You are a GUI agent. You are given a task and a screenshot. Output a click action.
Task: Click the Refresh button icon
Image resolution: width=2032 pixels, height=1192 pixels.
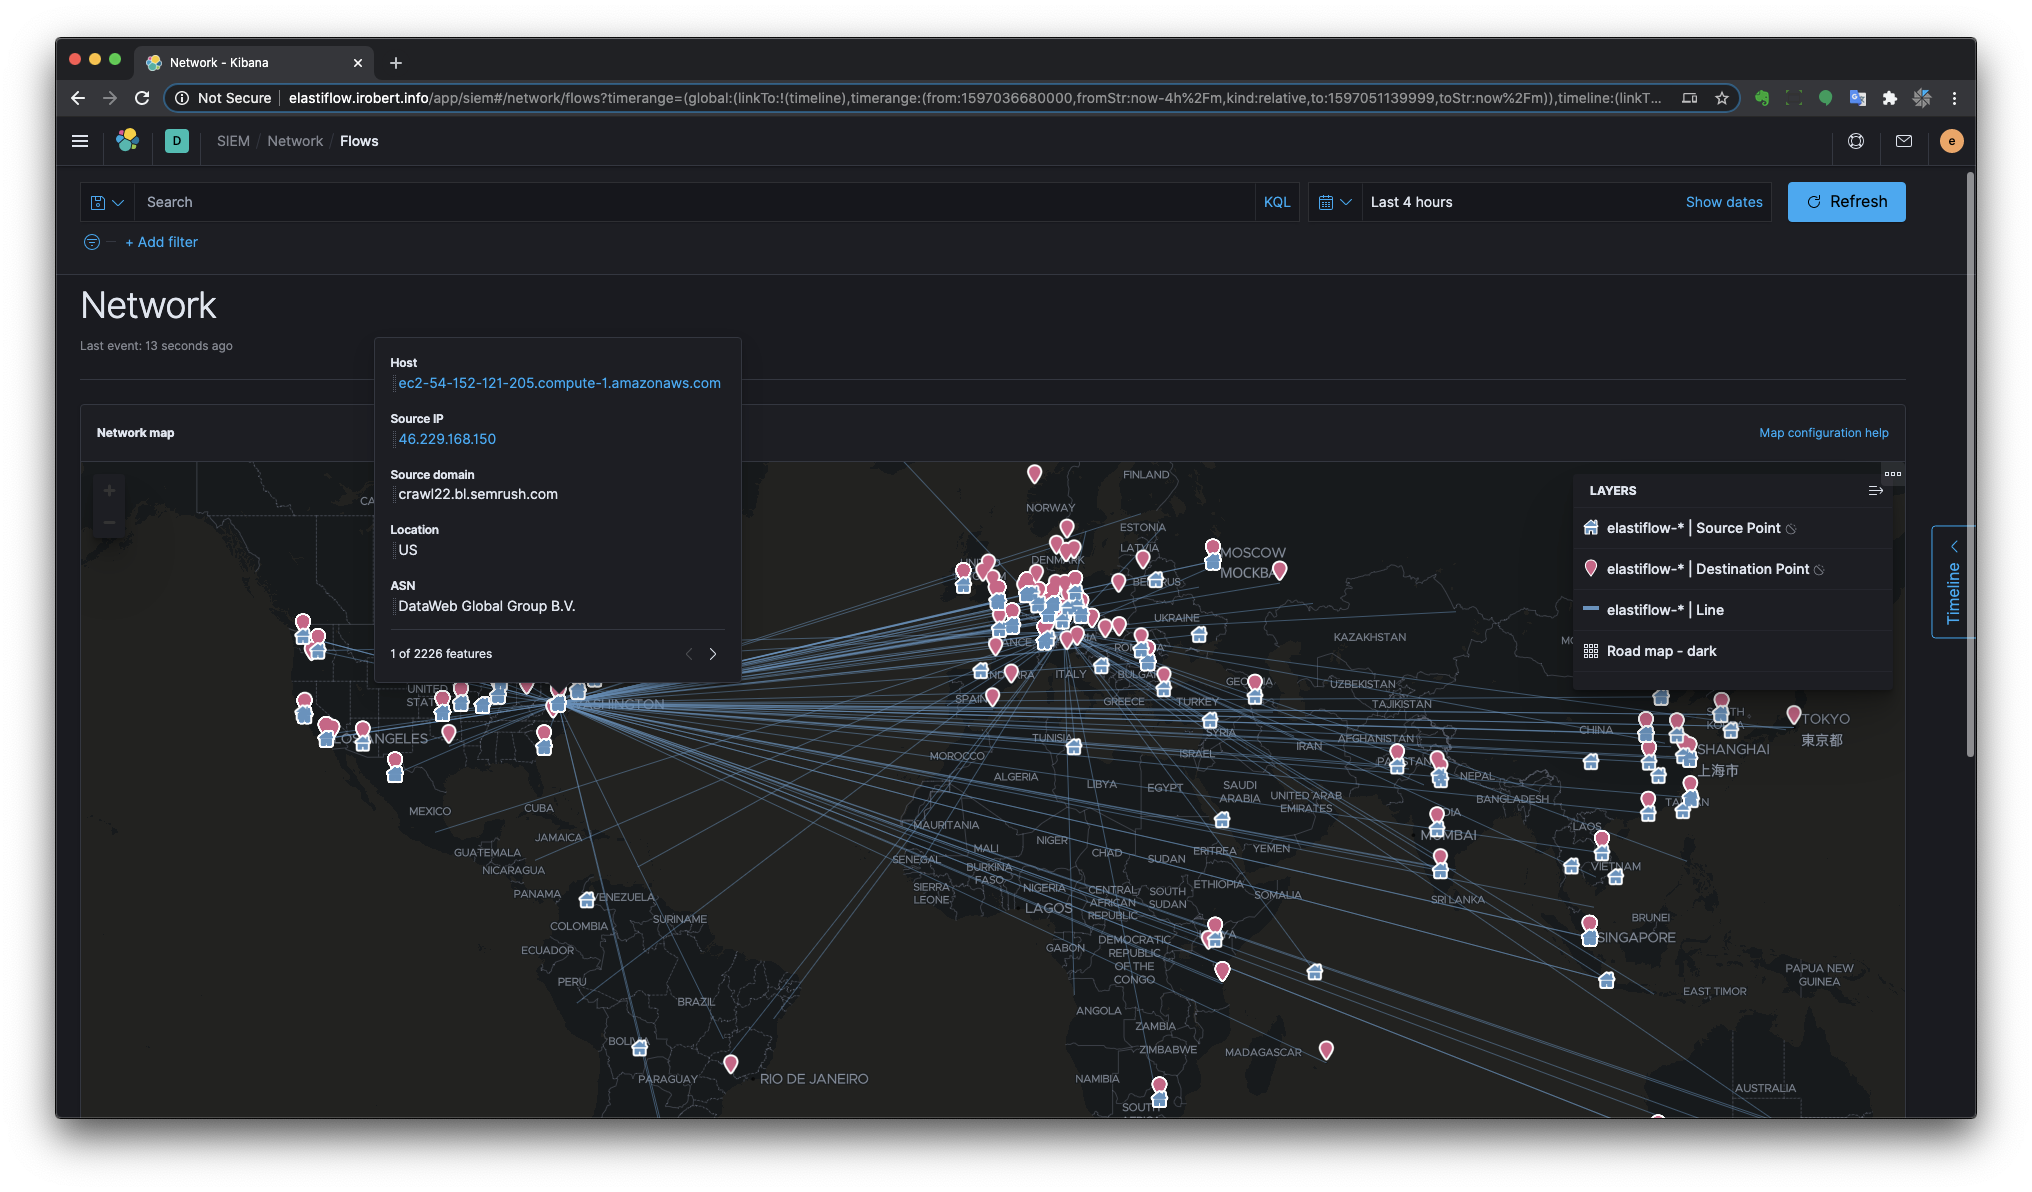pos(1813,202)
